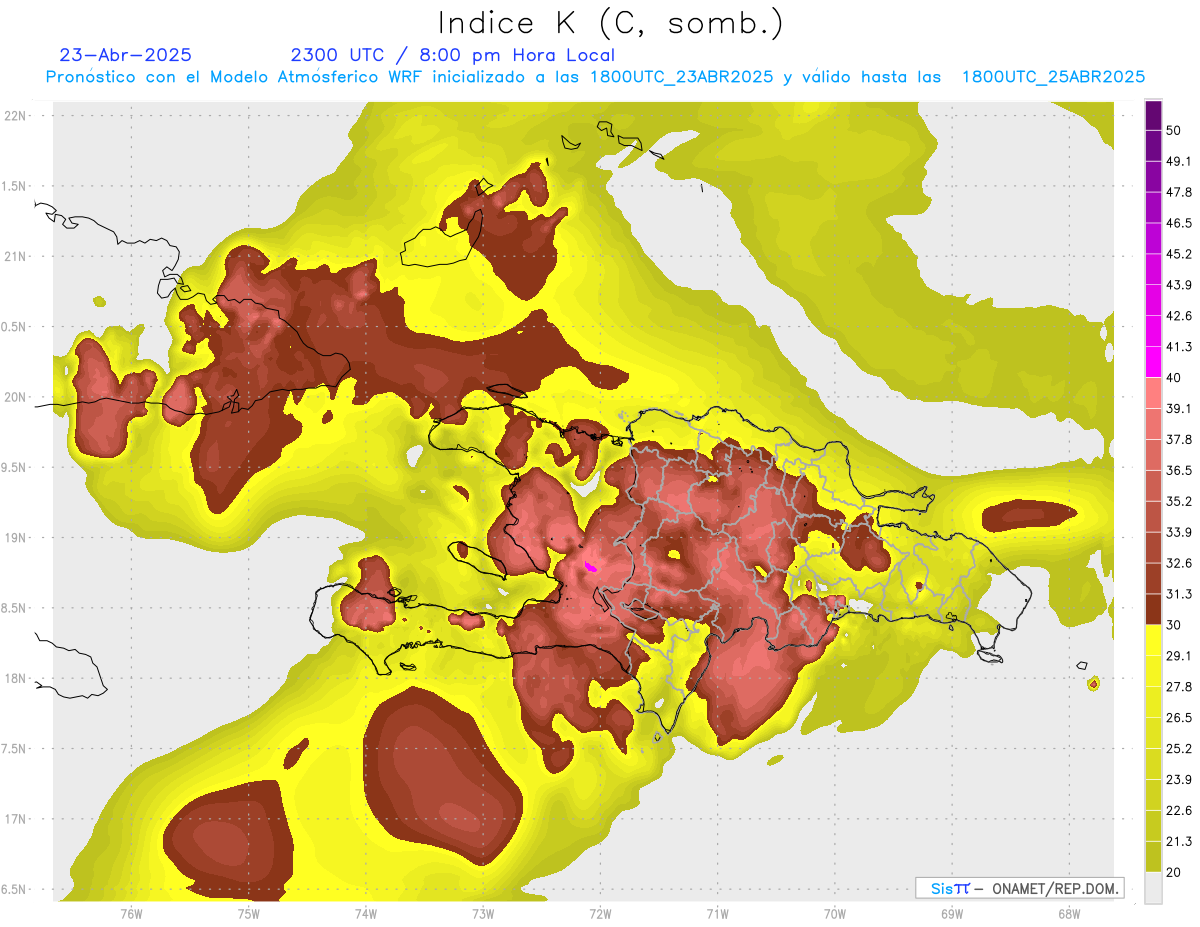Click the "18N" latitude label
The image size is (1200, 927).
point(16,678)
